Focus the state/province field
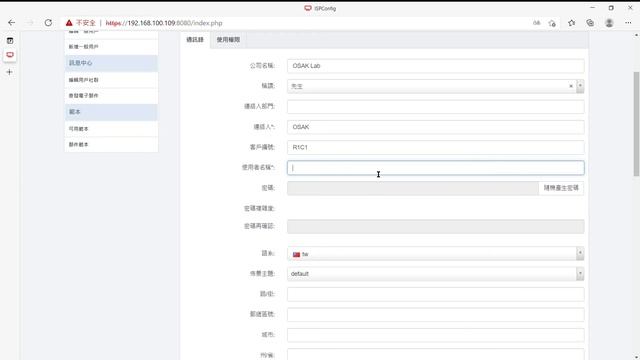The width and height of the screenshot is (640, 360). (436, 354)
